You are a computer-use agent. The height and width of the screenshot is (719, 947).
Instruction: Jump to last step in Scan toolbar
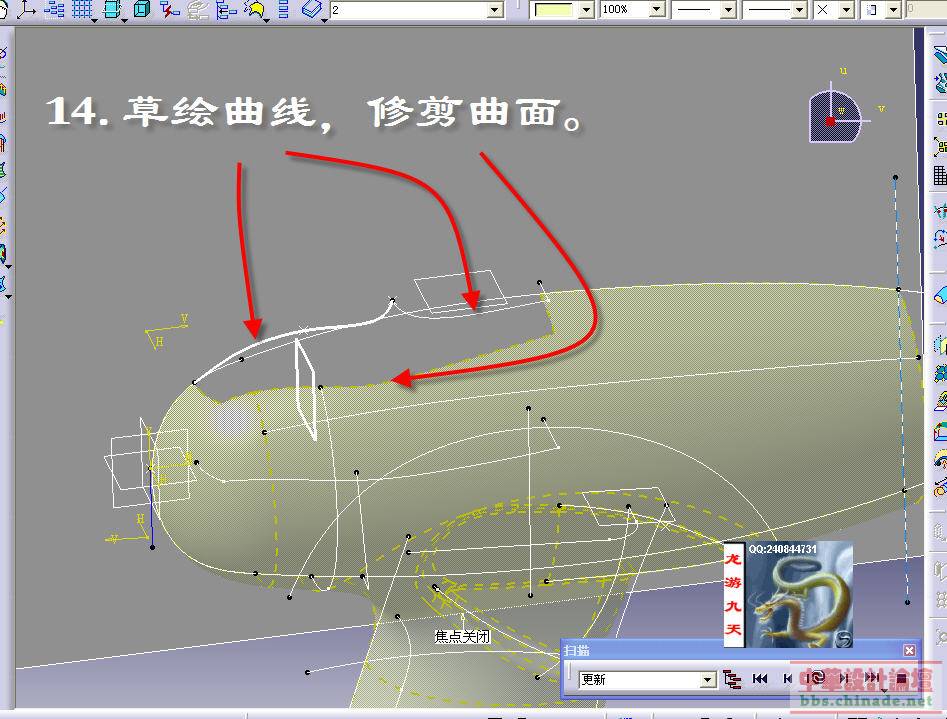[872, 679]
